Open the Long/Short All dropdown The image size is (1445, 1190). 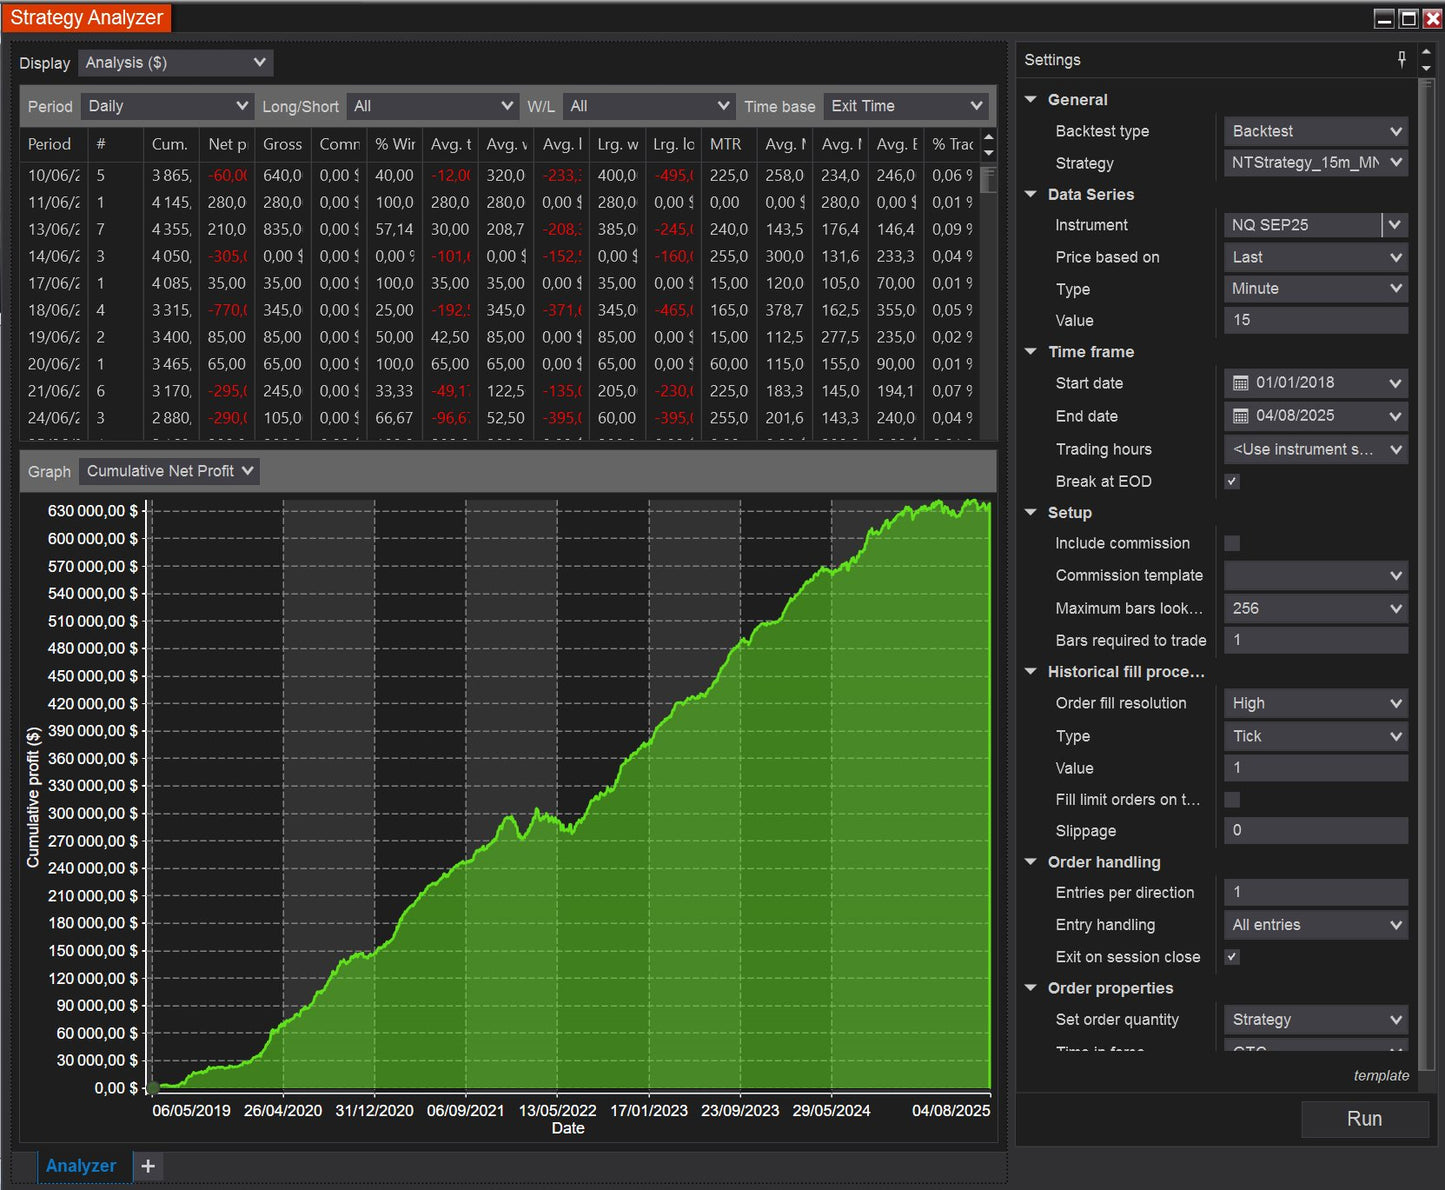tap(432, 106)
